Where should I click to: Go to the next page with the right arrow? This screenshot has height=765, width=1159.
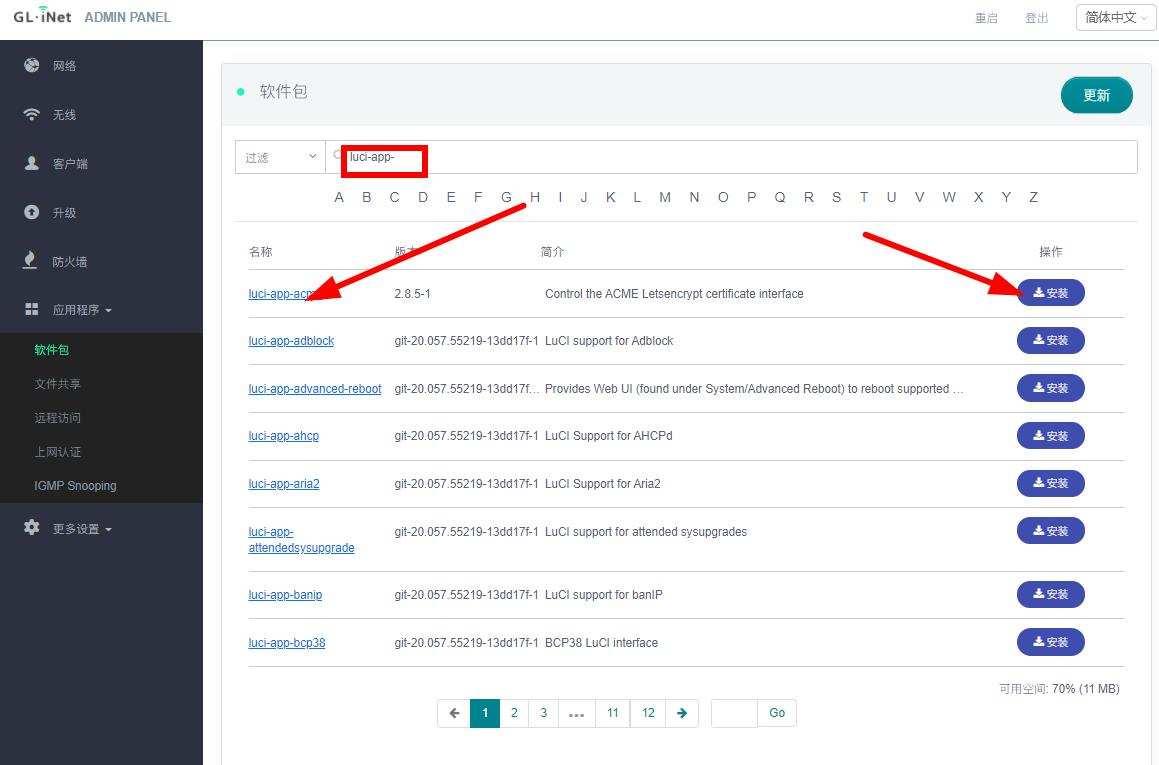pos(682,713)
